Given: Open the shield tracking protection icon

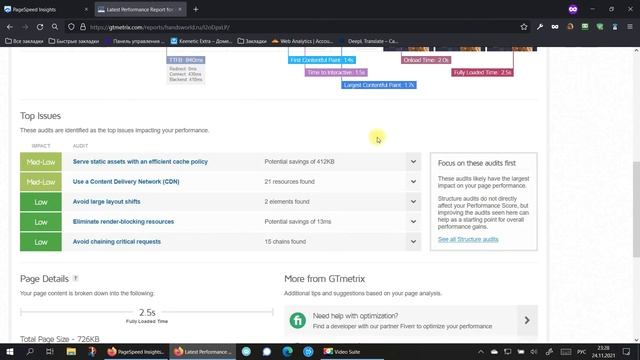Looking at the screenshot, I should coord(71,27).
